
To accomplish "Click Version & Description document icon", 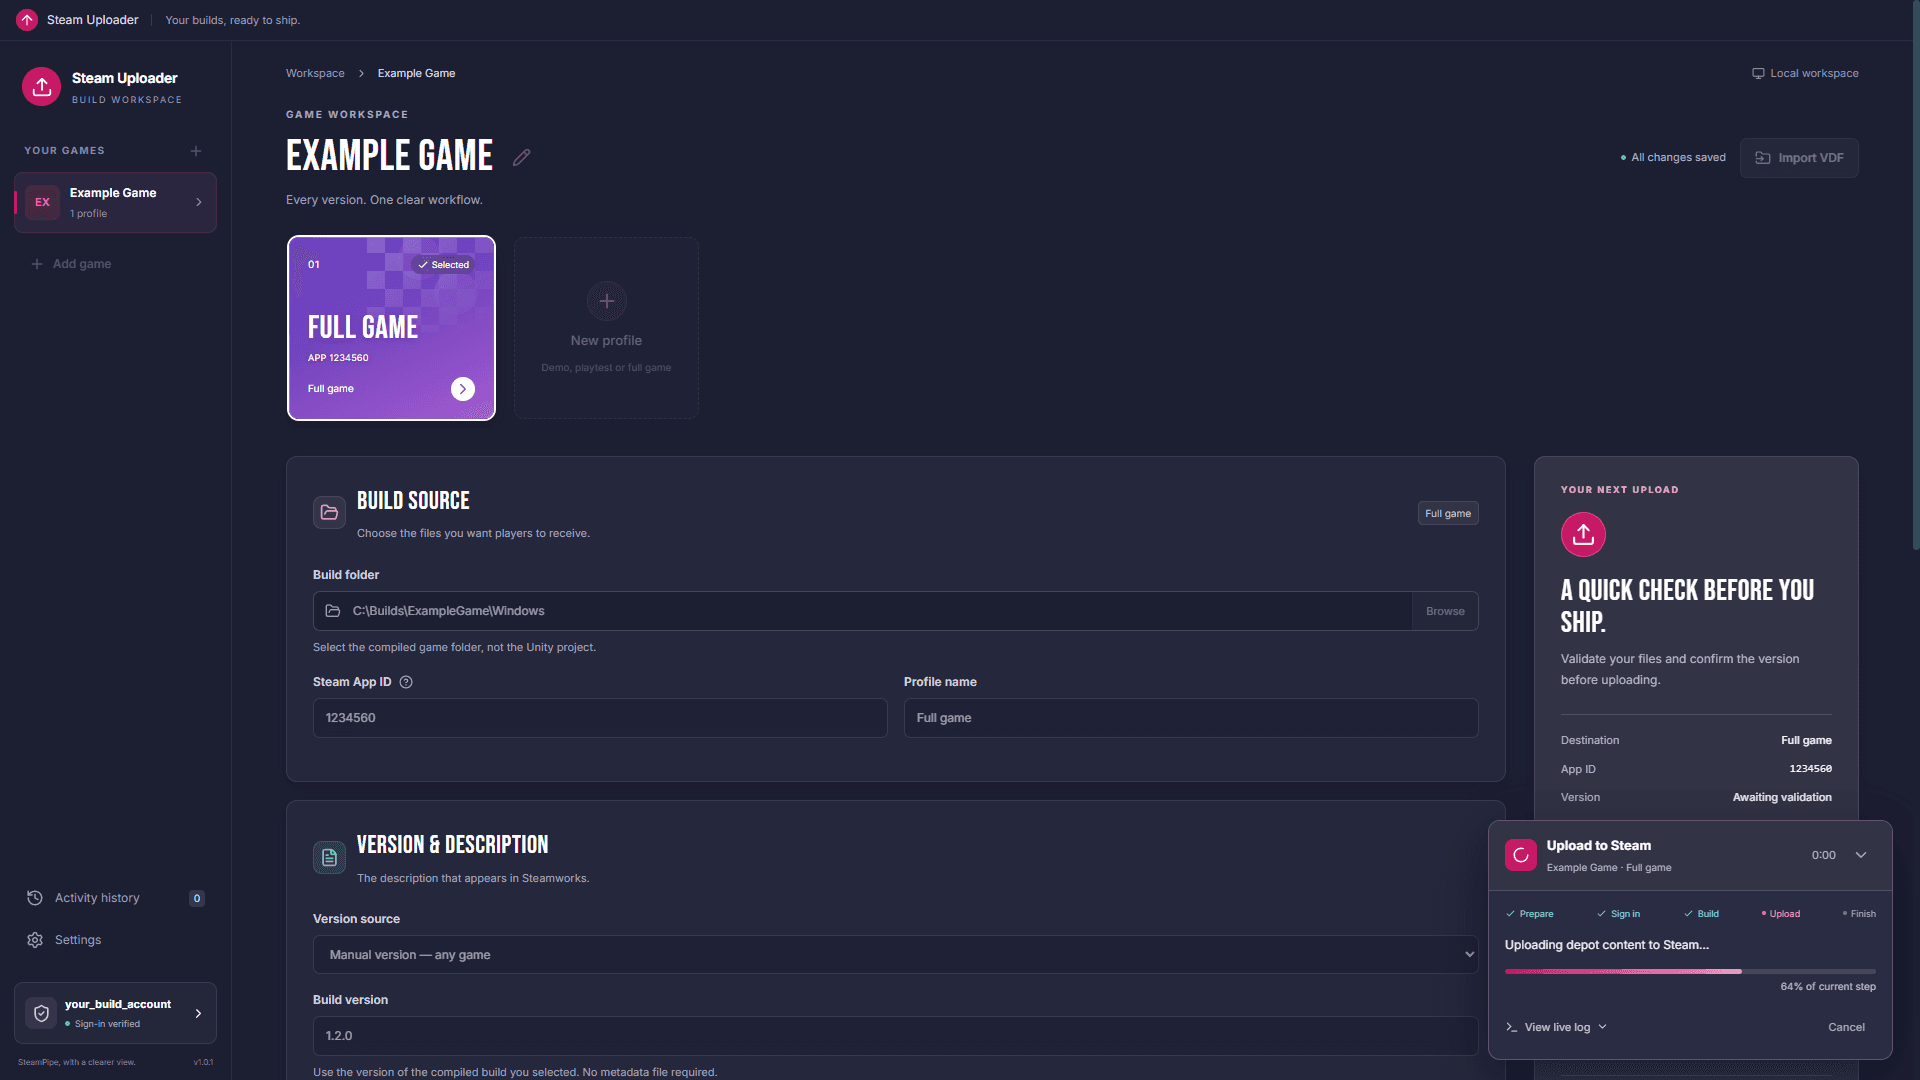I will coord(329,857).
